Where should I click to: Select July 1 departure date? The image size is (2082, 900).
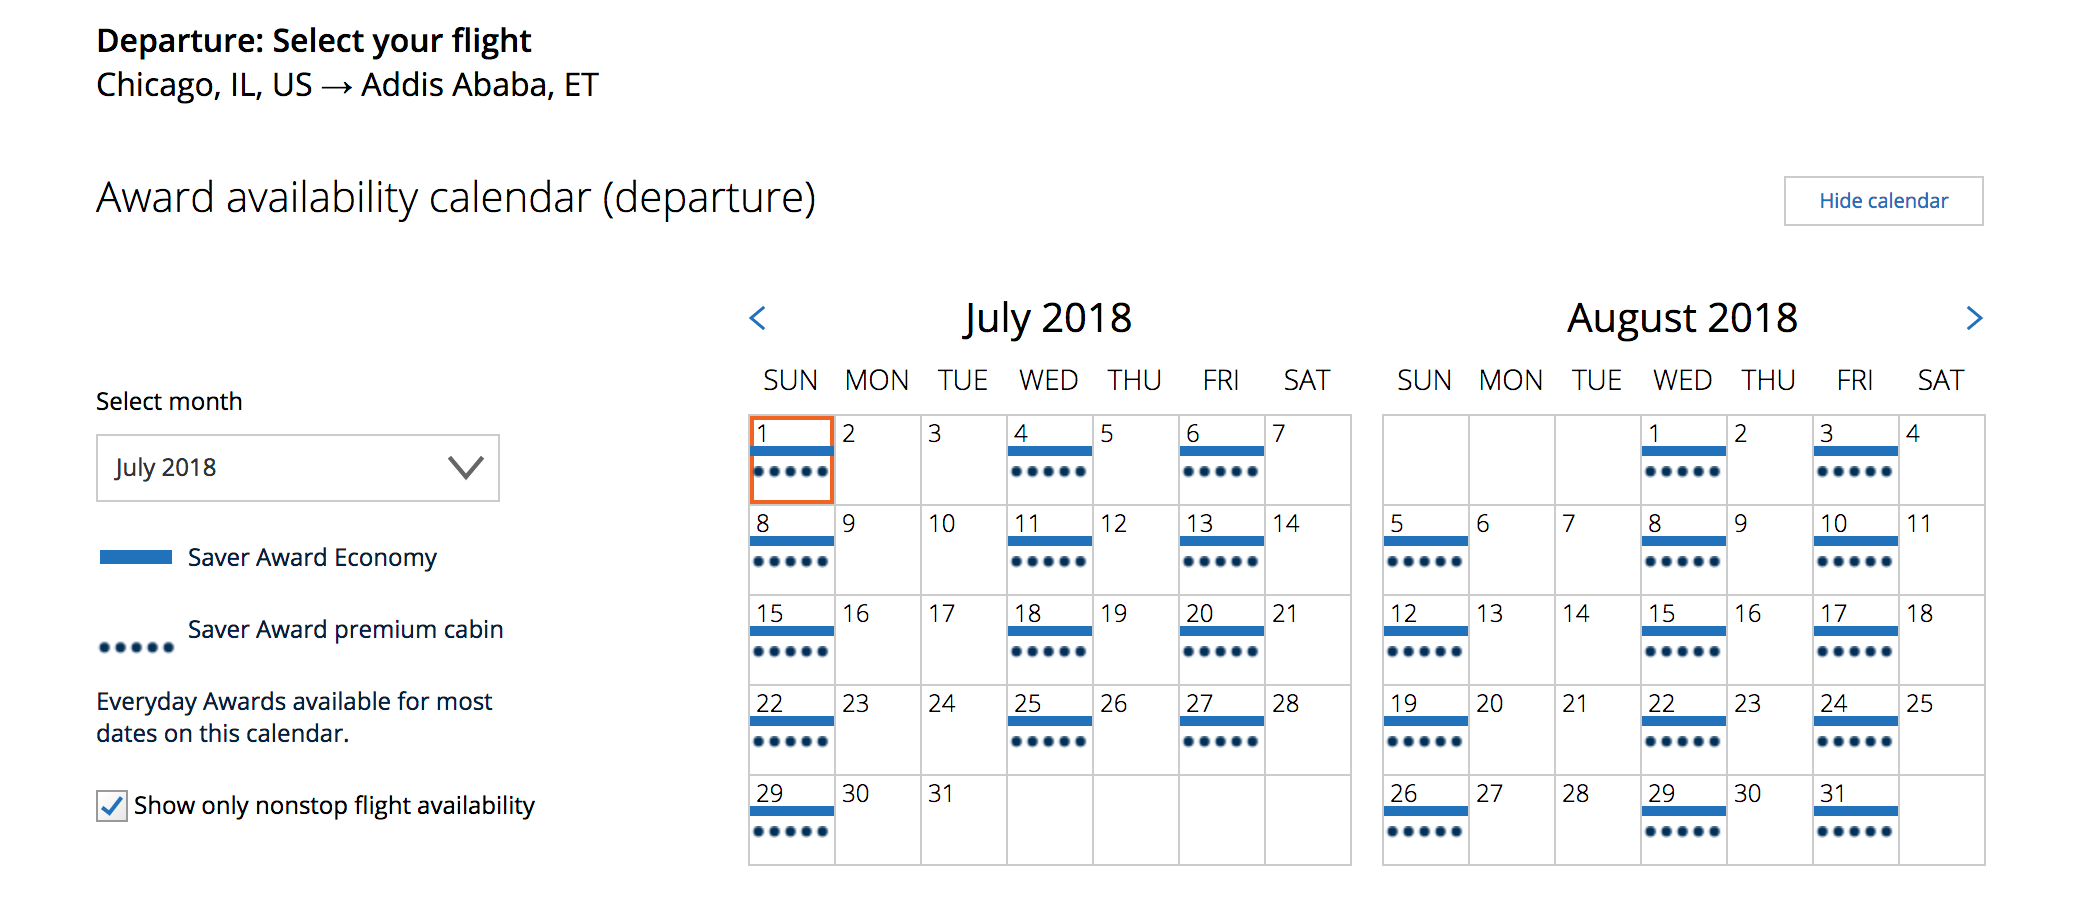point(791,459)
